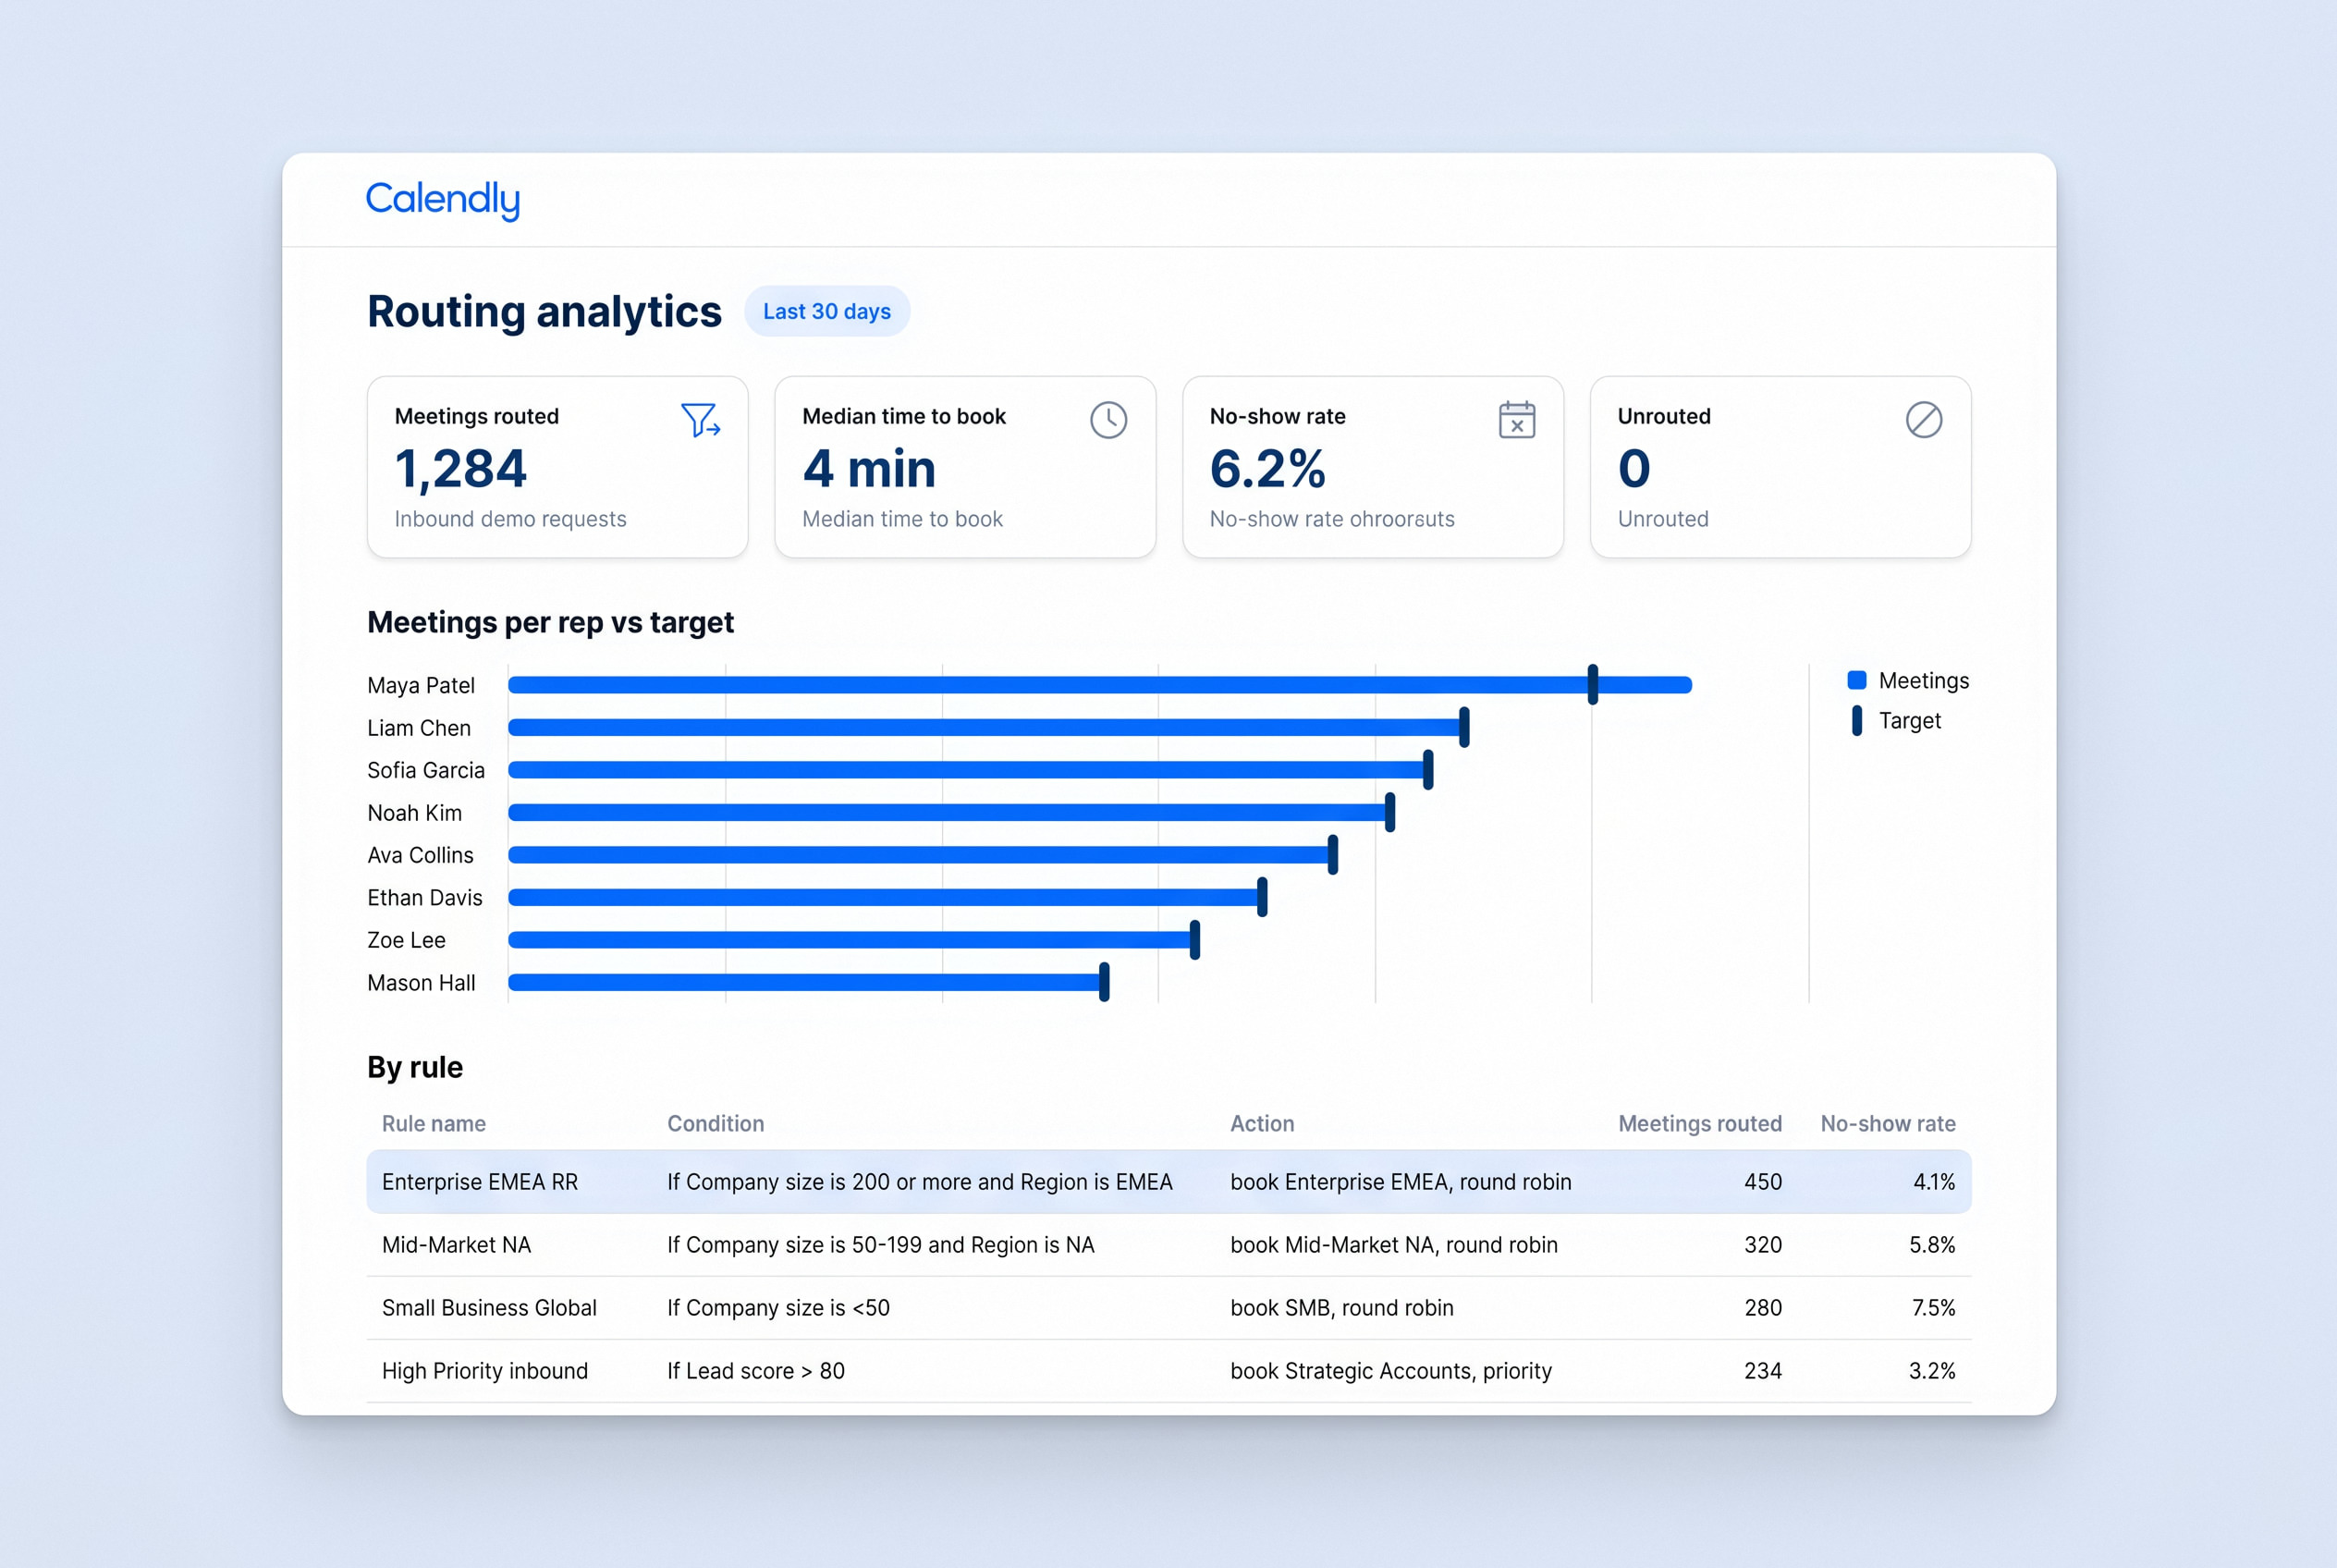Sort by the Action column header

(1261, 1124)
